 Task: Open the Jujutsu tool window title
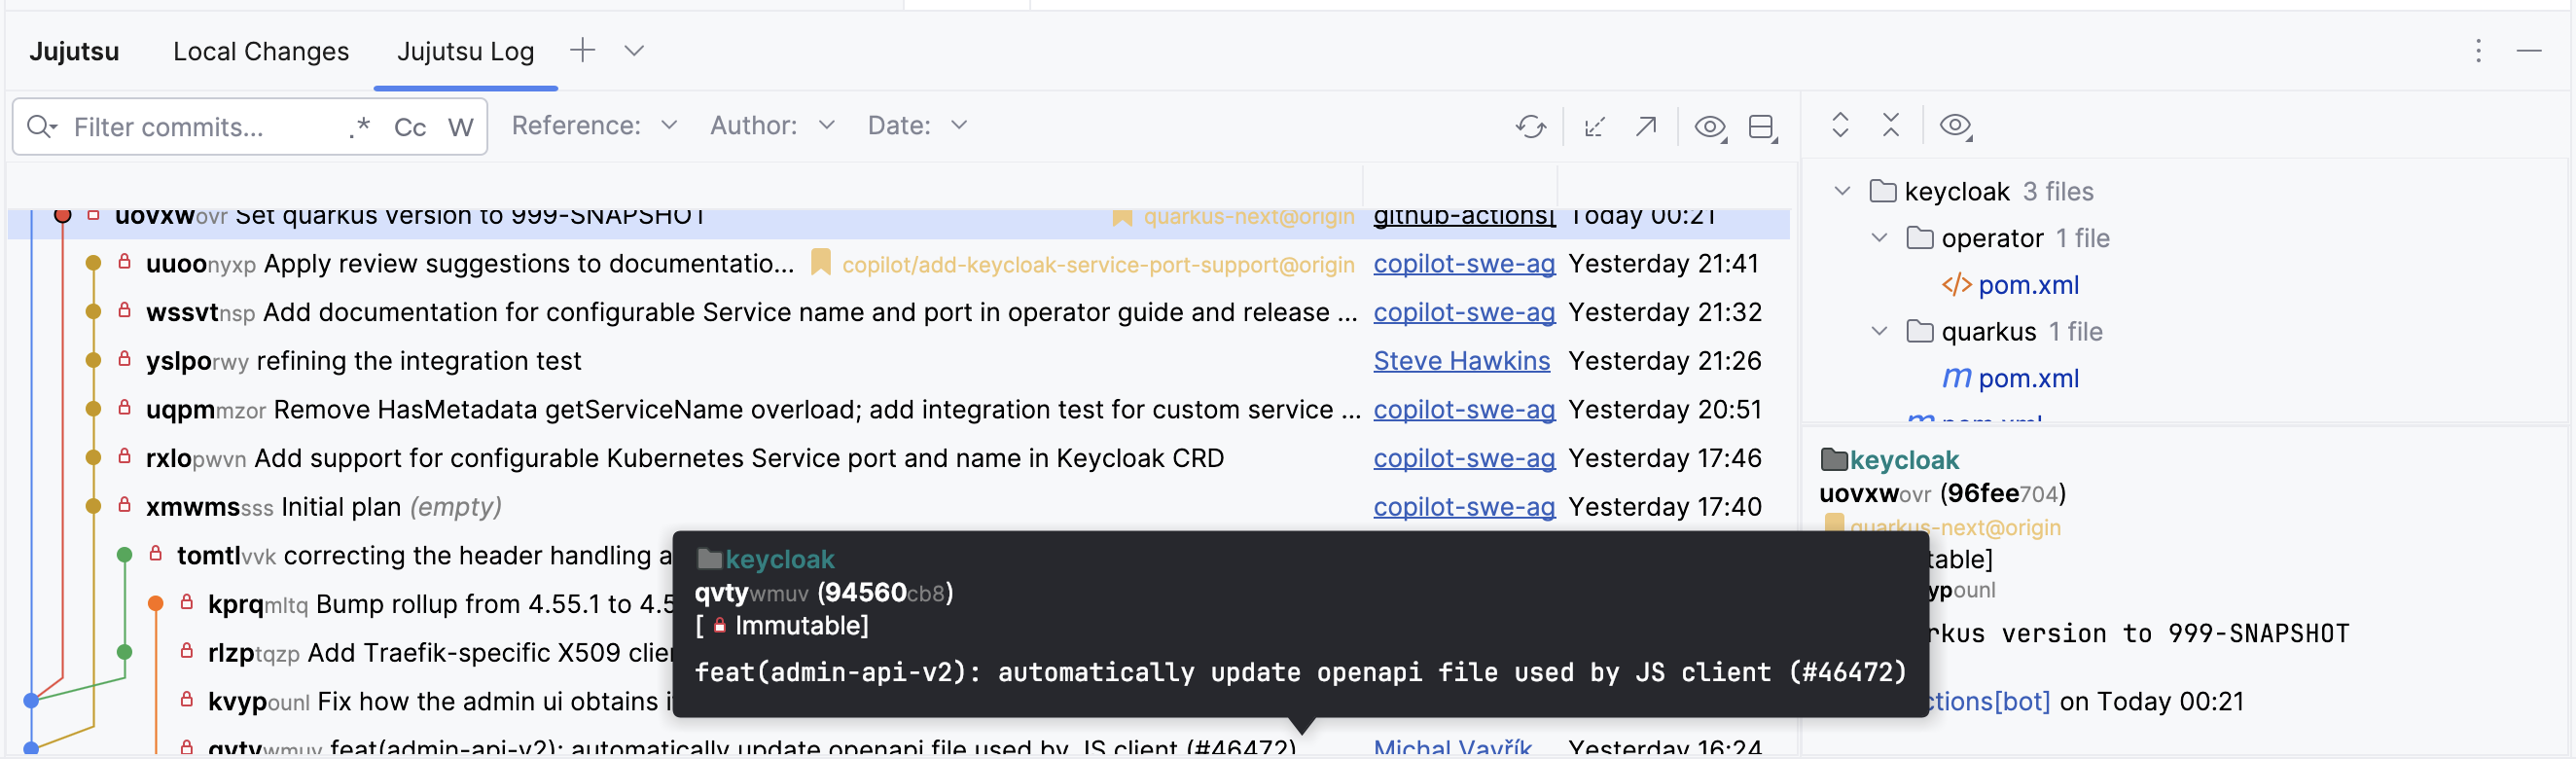74,51
